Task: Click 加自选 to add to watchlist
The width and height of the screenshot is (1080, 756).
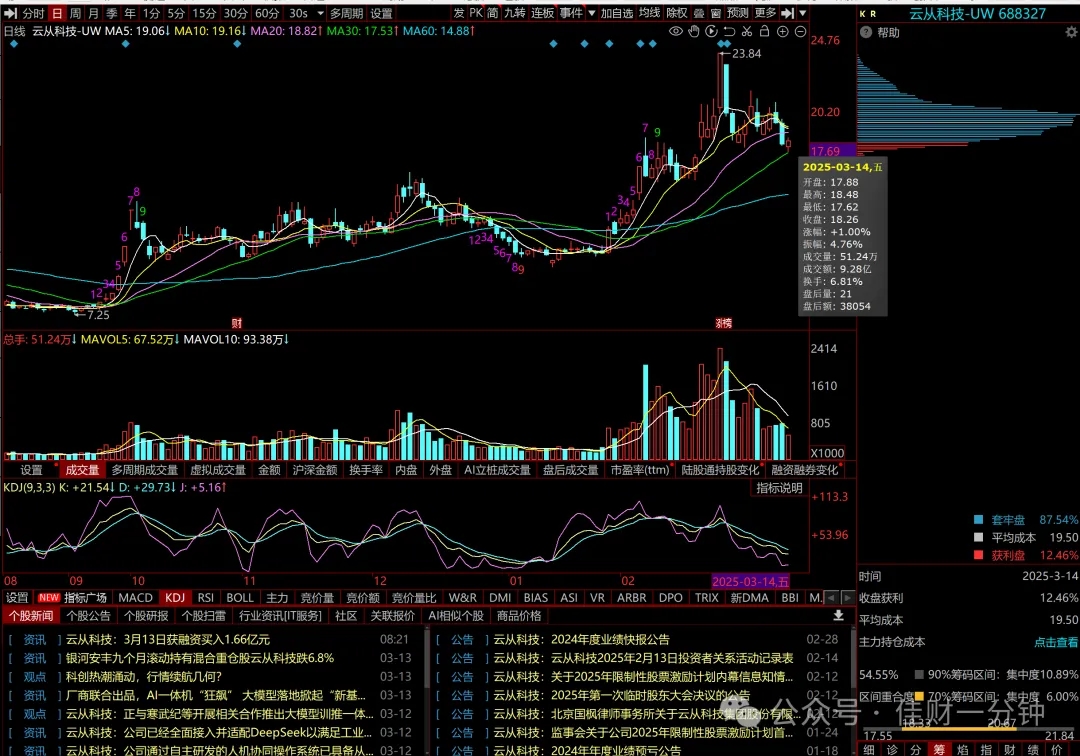Action: 616,13
